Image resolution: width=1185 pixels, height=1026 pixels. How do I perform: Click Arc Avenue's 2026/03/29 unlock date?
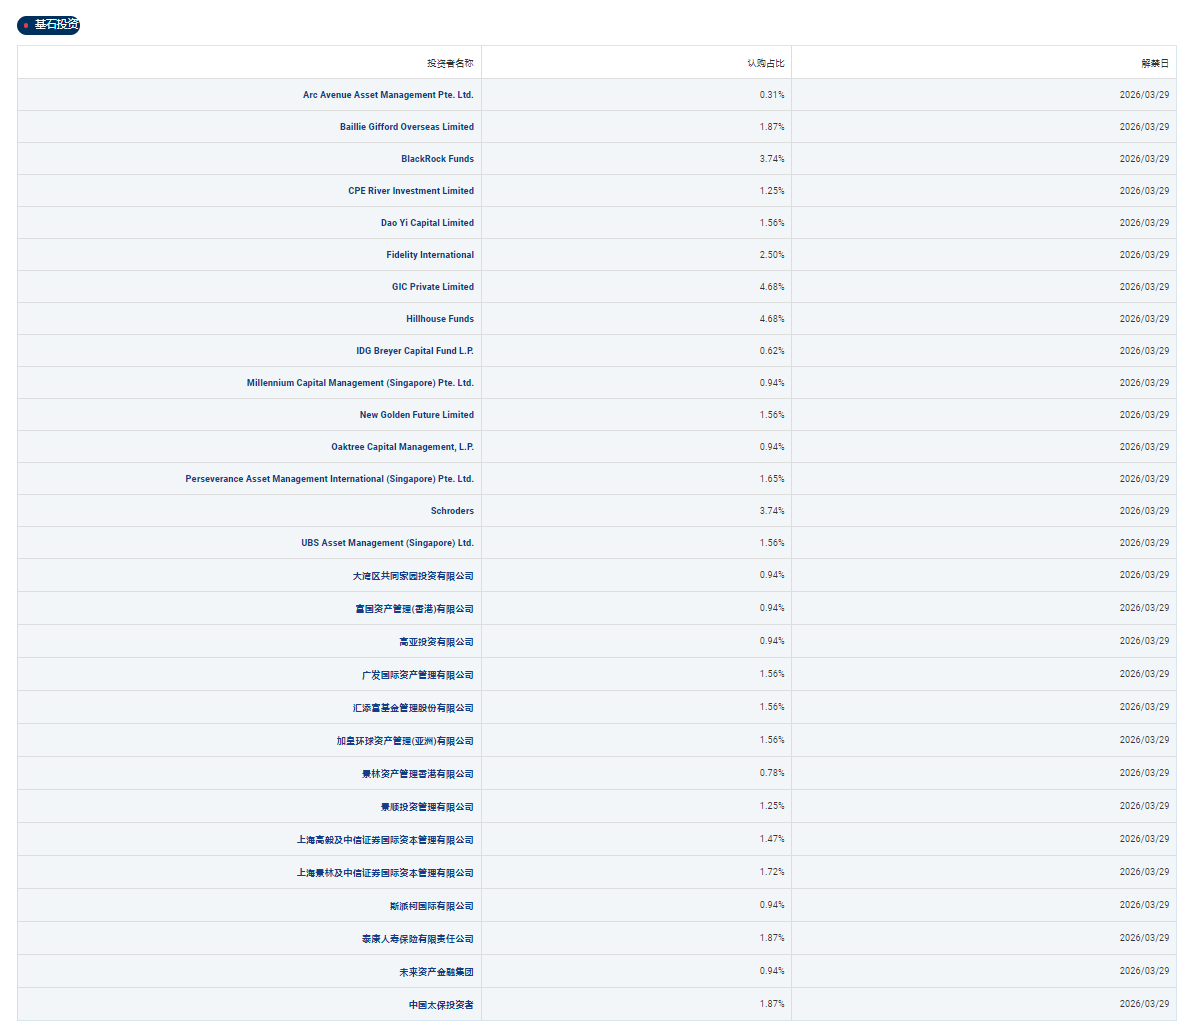(x=1144, y=95)
